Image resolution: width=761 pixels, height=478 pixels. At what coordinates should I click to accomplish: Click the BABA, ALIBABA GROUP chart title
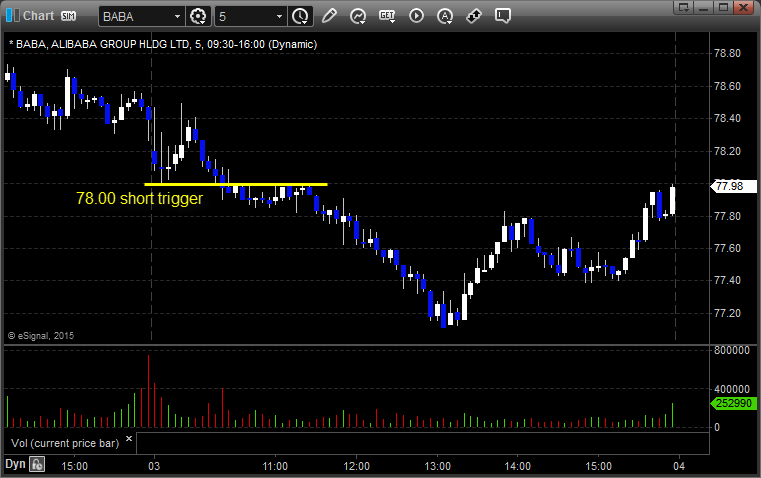163,44
